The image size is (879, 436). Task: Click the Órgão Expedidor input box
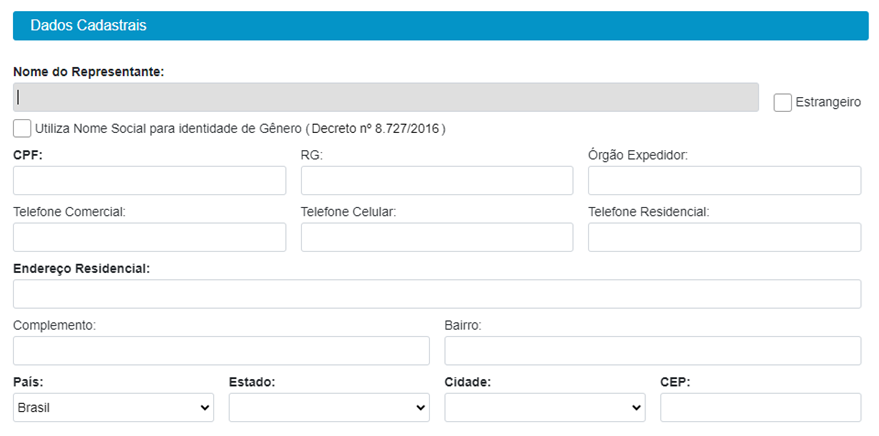(724, 180)
